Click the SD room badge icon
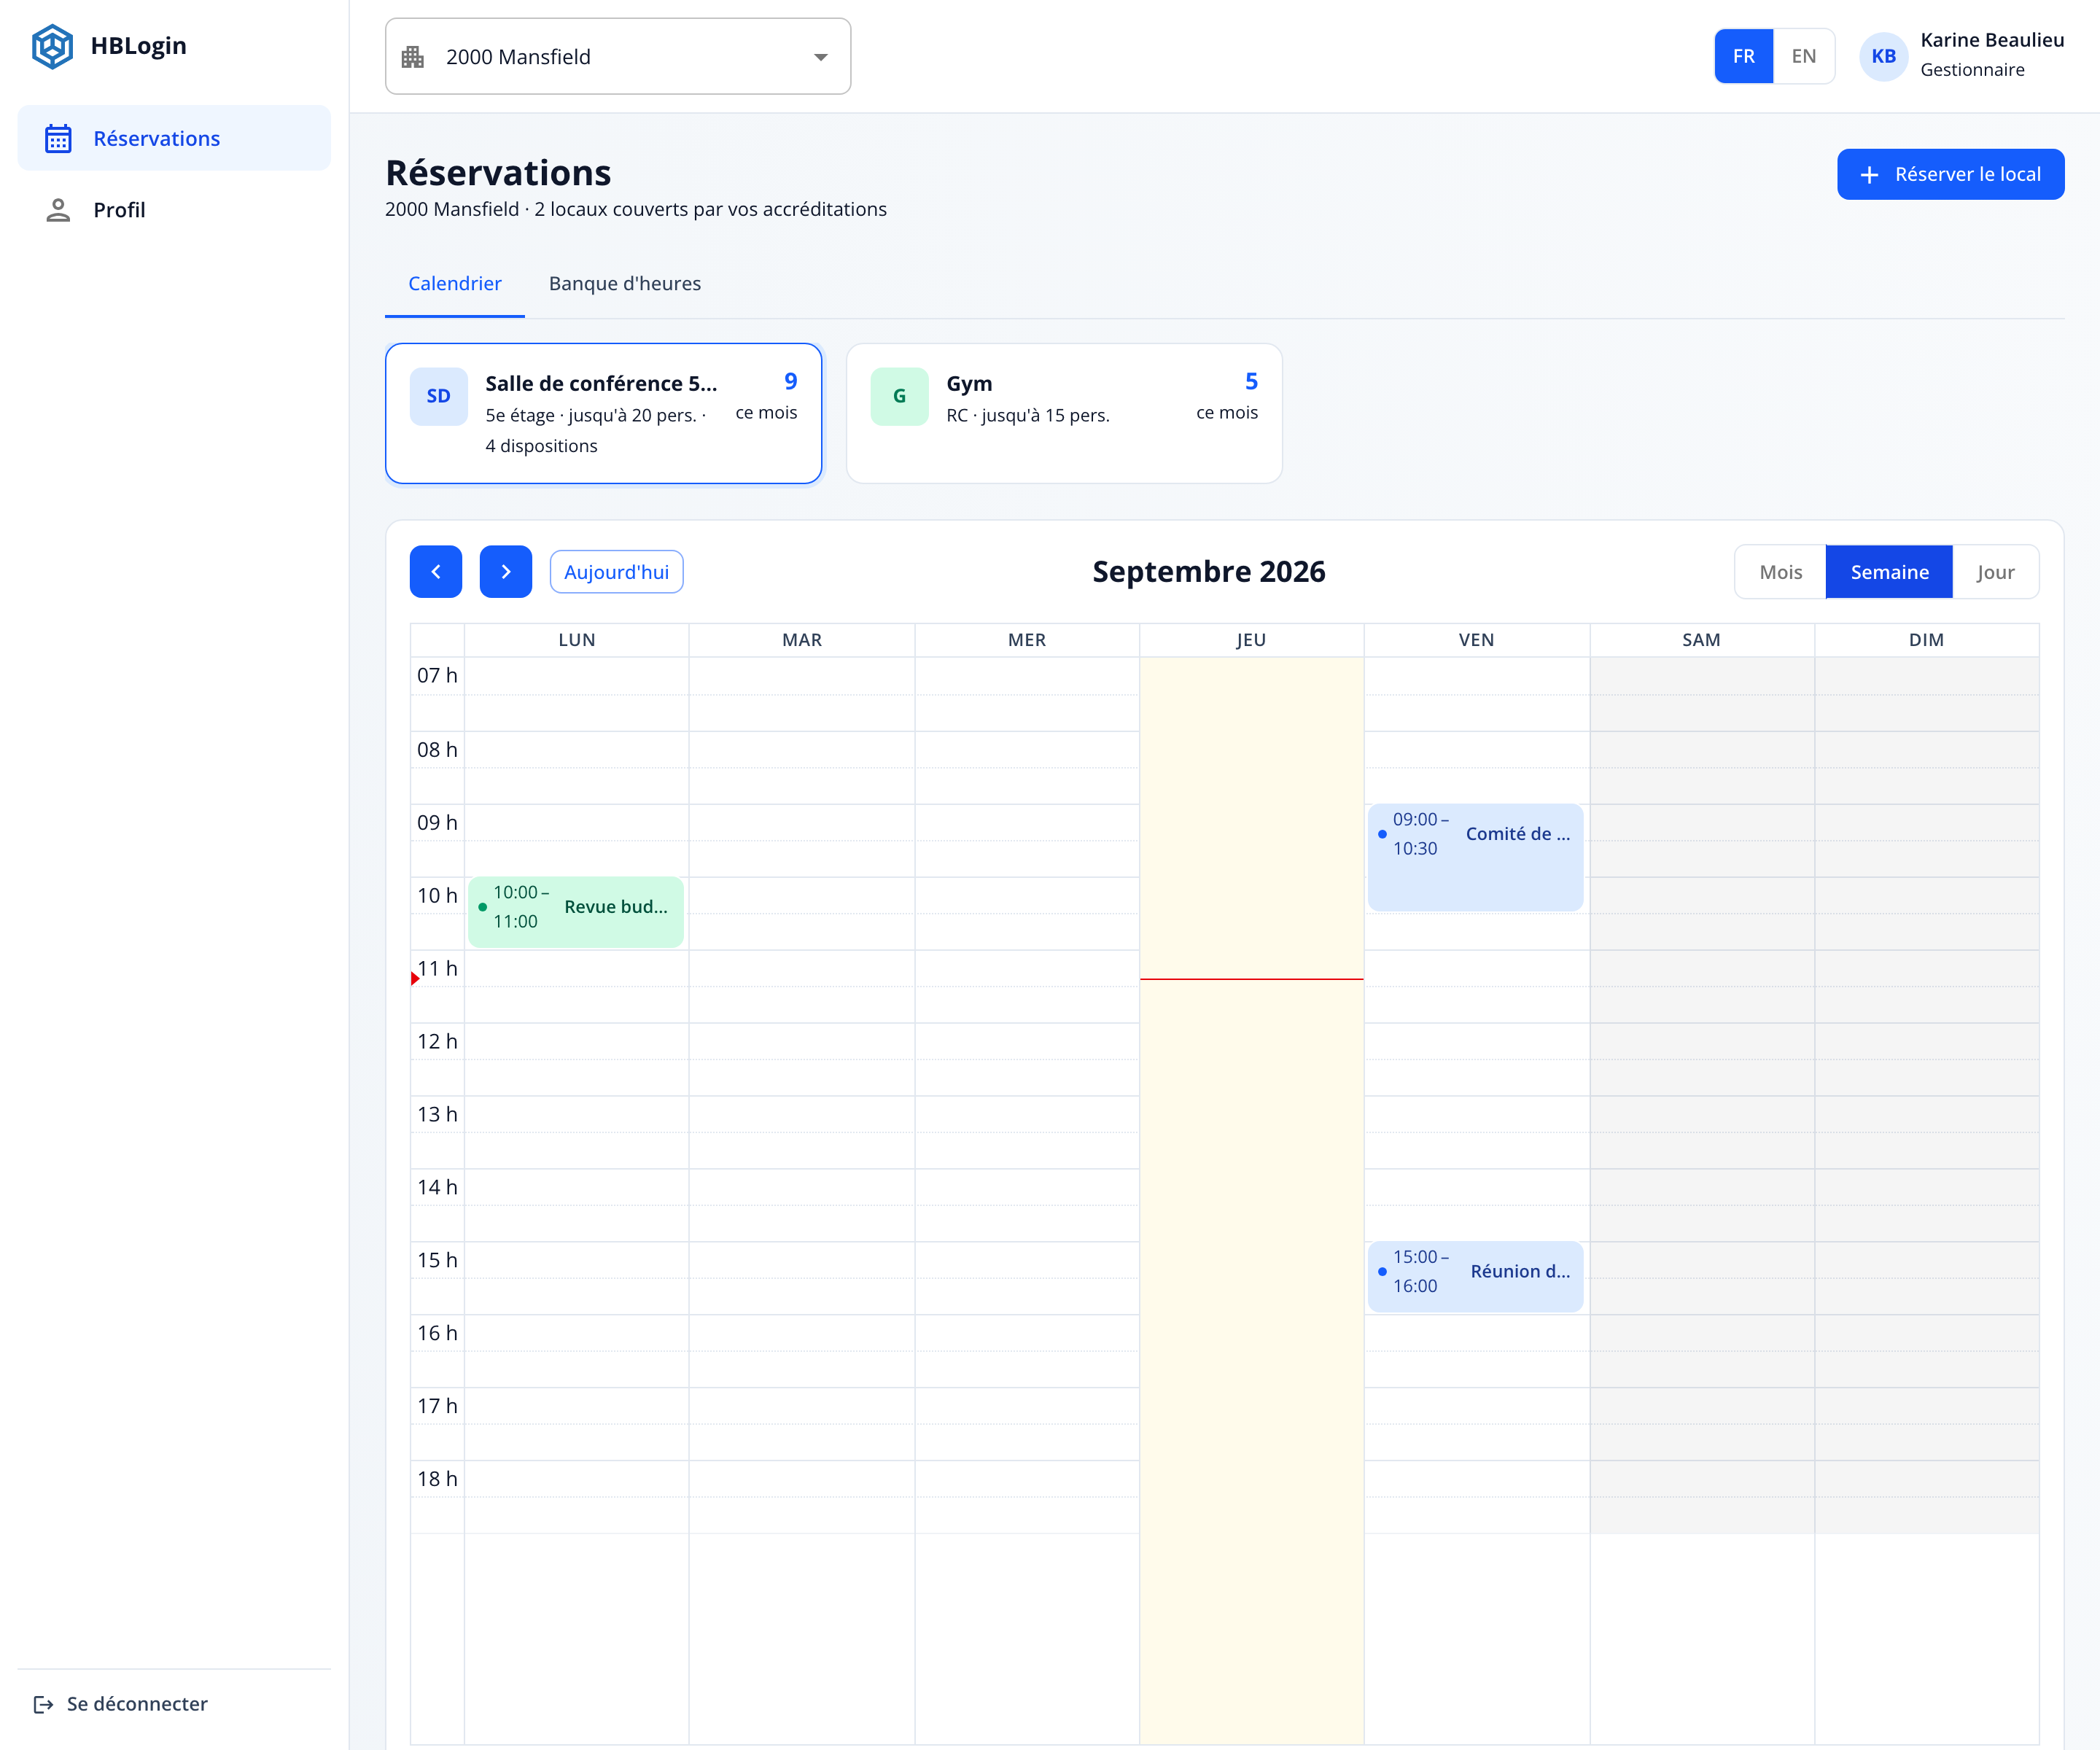This screenshot has height=1750, width=2100. pyautogui.click(x=438, y=396)
